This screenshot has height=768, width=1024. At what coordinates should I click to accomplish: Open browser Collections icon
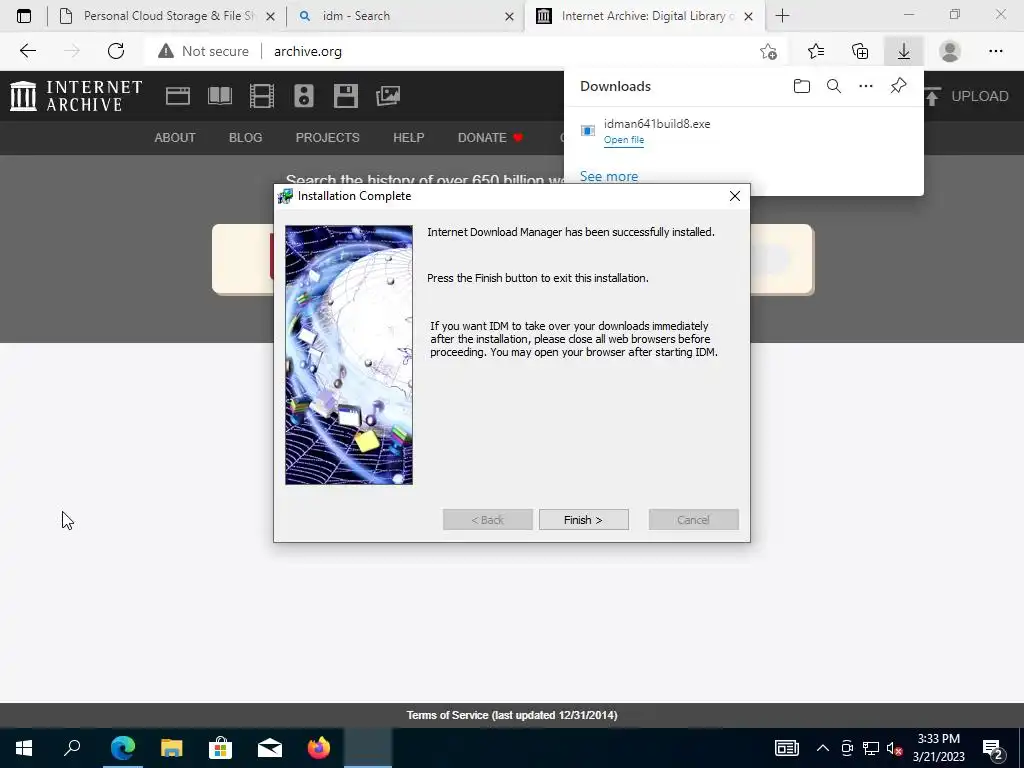[x=860, y=51]
